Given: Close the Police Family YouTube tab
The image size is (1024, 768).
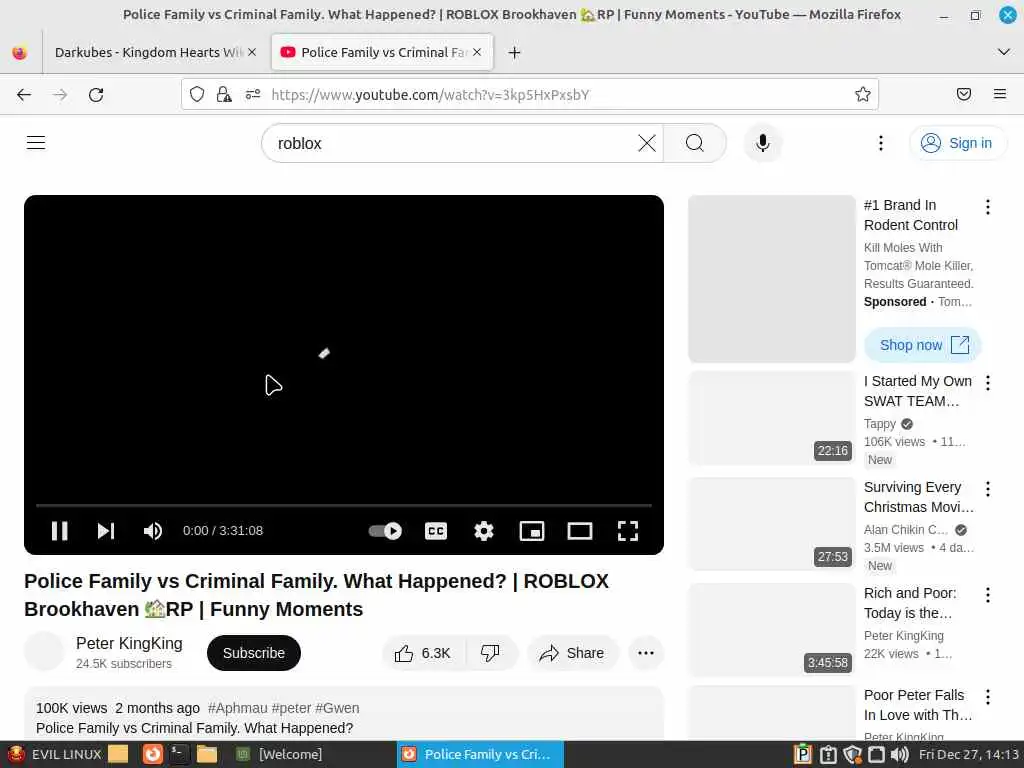Looking at the screenshot, I should tap(477, 52).
